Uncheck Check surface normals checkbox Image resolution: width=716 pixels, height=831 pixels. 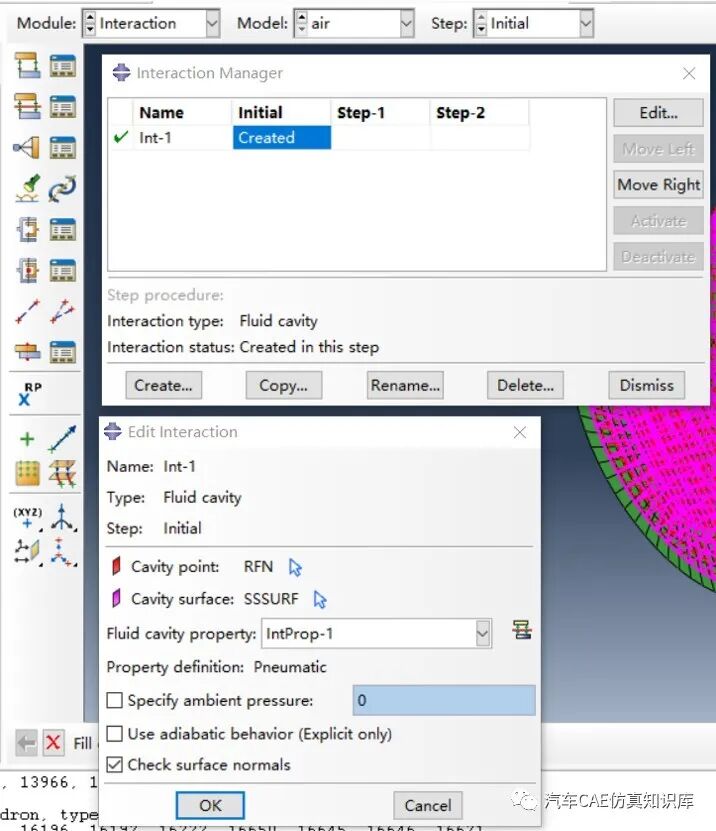point(114,764)
